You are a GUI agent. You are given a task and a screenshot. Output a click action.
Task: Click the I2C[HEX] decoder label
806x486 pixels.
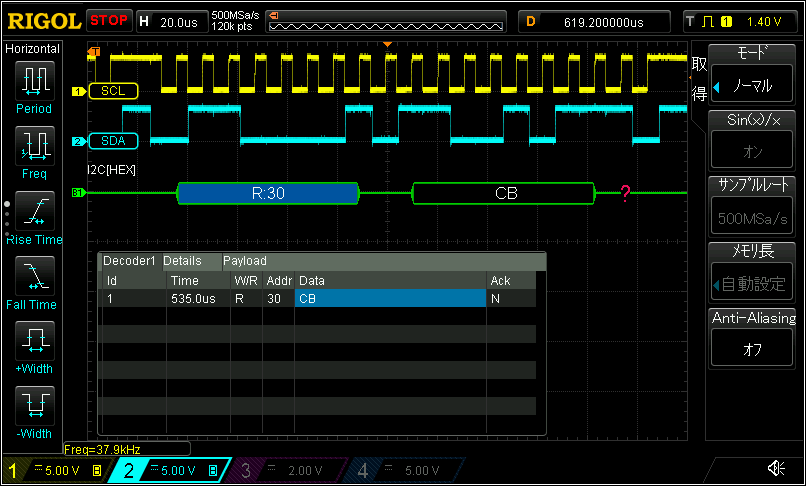pyautogui.click(x=112, y=170)
